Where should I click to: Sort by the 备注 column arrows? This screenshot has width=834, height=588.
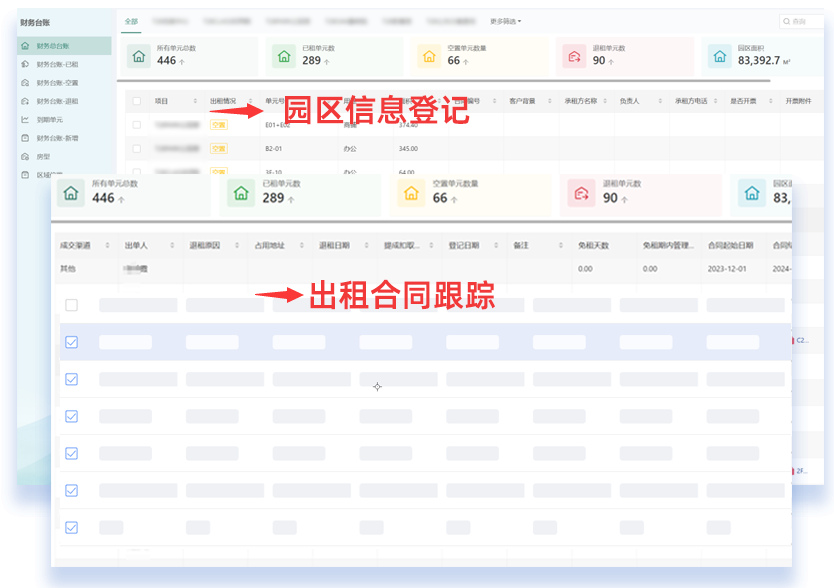click(x=561, y=245)
